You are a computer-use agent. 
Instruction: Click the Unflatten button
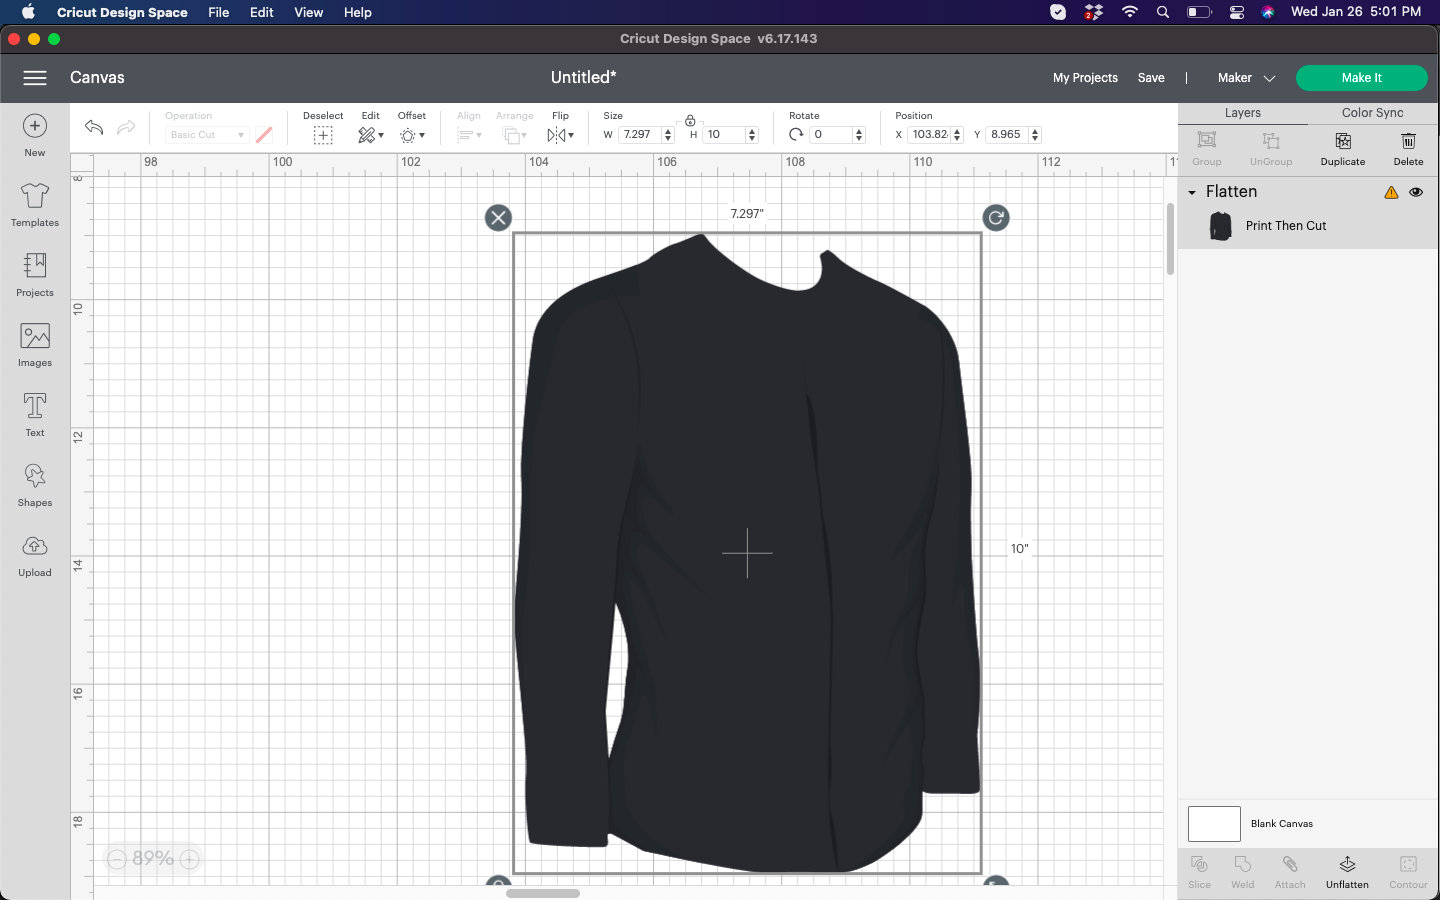1347,871
